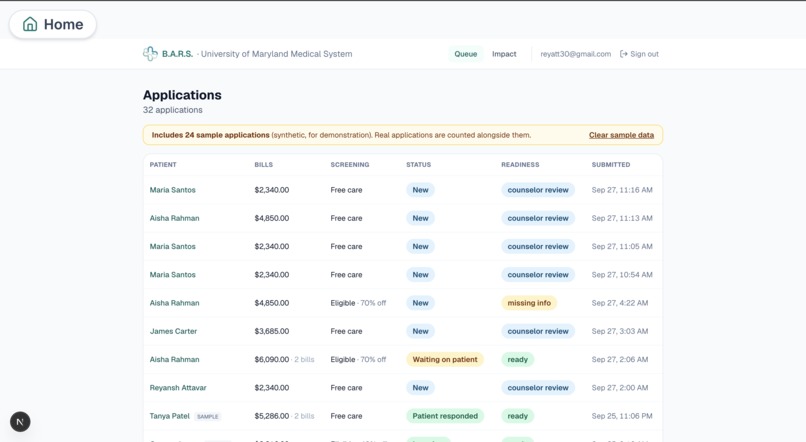Open Tanya Patel application
Viewport: 806px width, 442px height.
pos(170,416)
